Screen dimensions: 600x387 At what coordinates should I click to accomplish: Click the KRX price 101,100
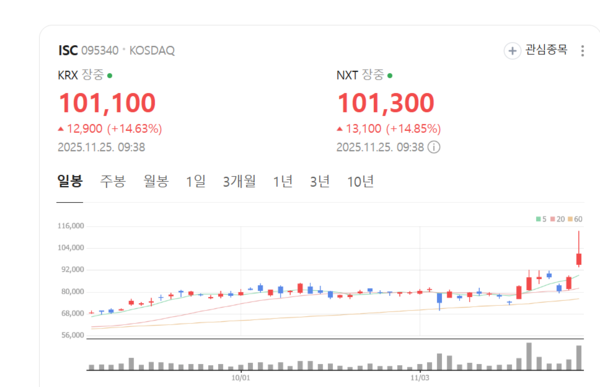(x=107, y=103)
